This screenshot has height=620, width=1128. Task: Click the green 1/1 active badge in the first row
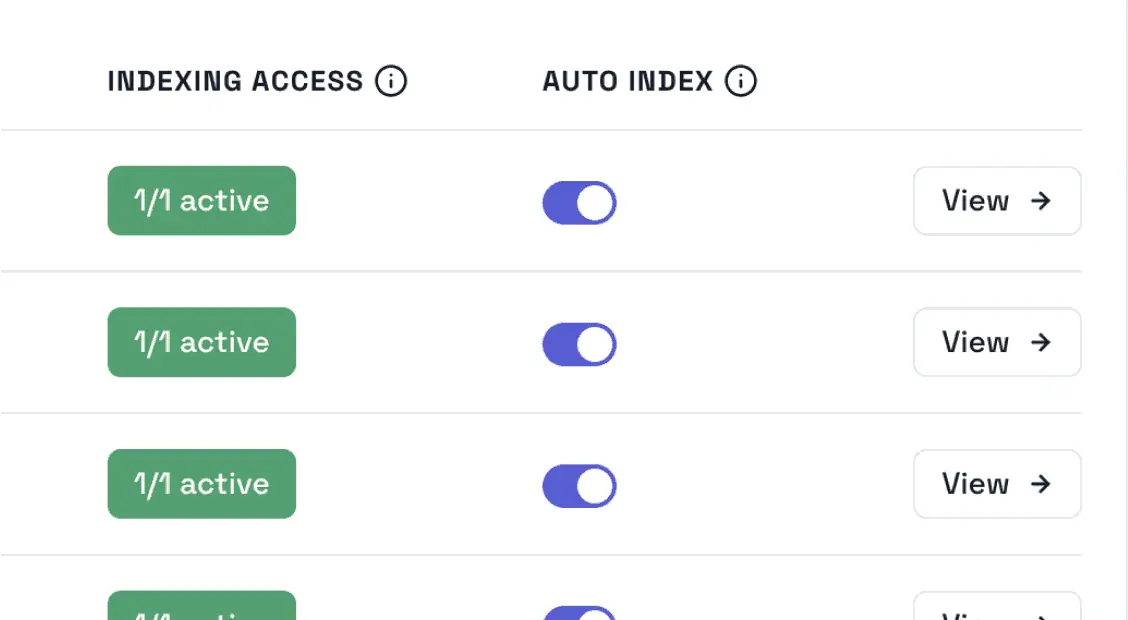201,200
